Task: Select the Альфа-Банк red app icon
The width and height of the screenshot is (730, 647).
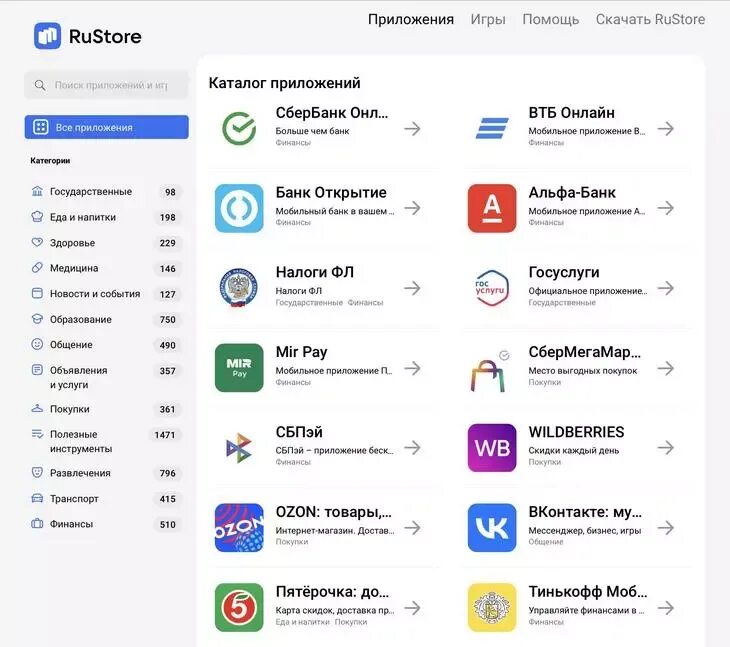Action: pyautogui.click(x=492, y=208)
